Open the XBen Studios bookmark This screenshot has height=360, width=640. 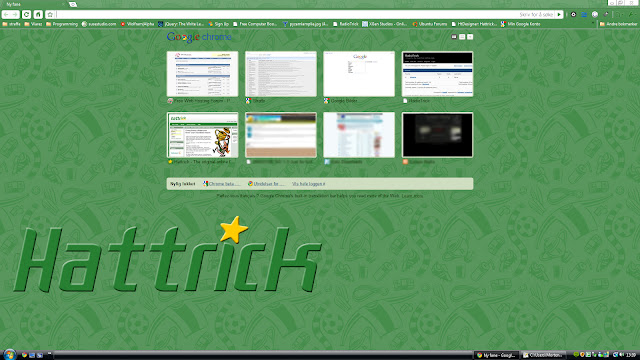tap(385, 24)
